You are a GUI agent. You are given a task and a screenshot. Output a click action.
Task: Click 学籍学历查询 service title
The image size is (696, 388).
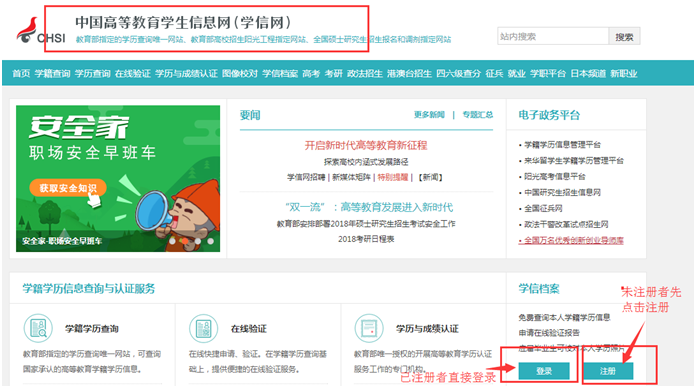91,329
